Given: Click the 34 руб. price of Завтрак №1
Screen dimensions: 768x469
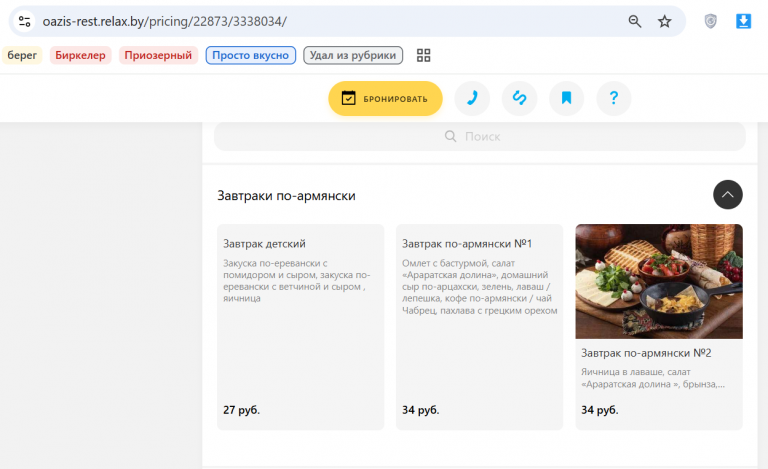Looking at the screenshot, I should pos(421,410).
